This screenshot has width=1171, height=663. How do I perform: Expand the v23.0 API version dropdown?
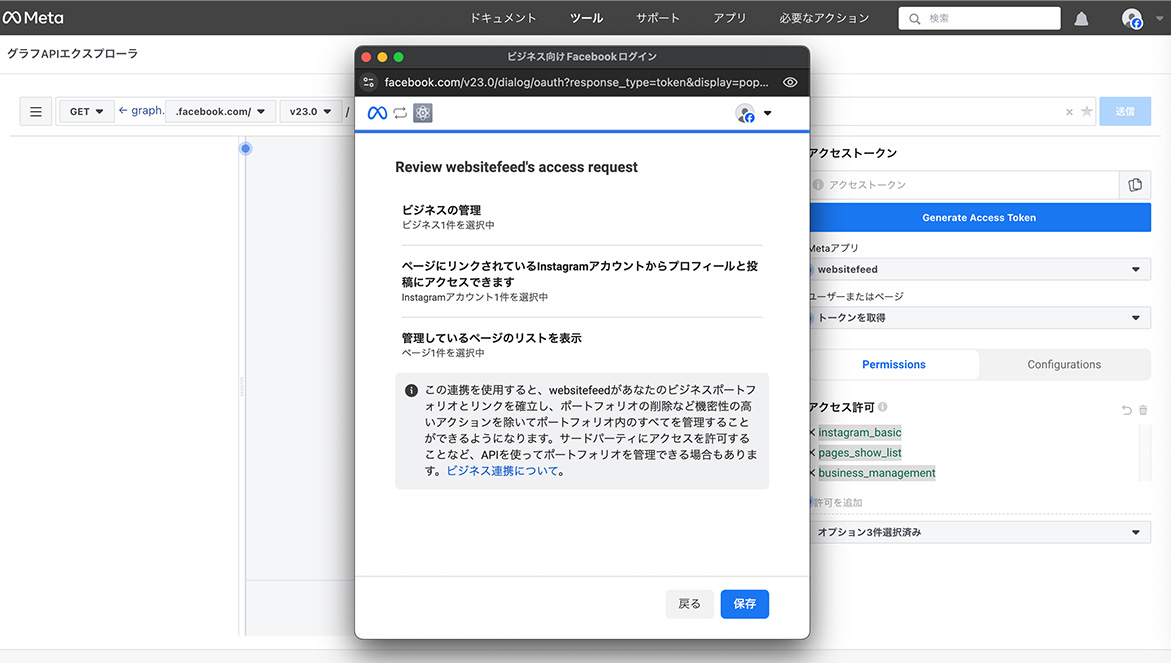point(310,112)
